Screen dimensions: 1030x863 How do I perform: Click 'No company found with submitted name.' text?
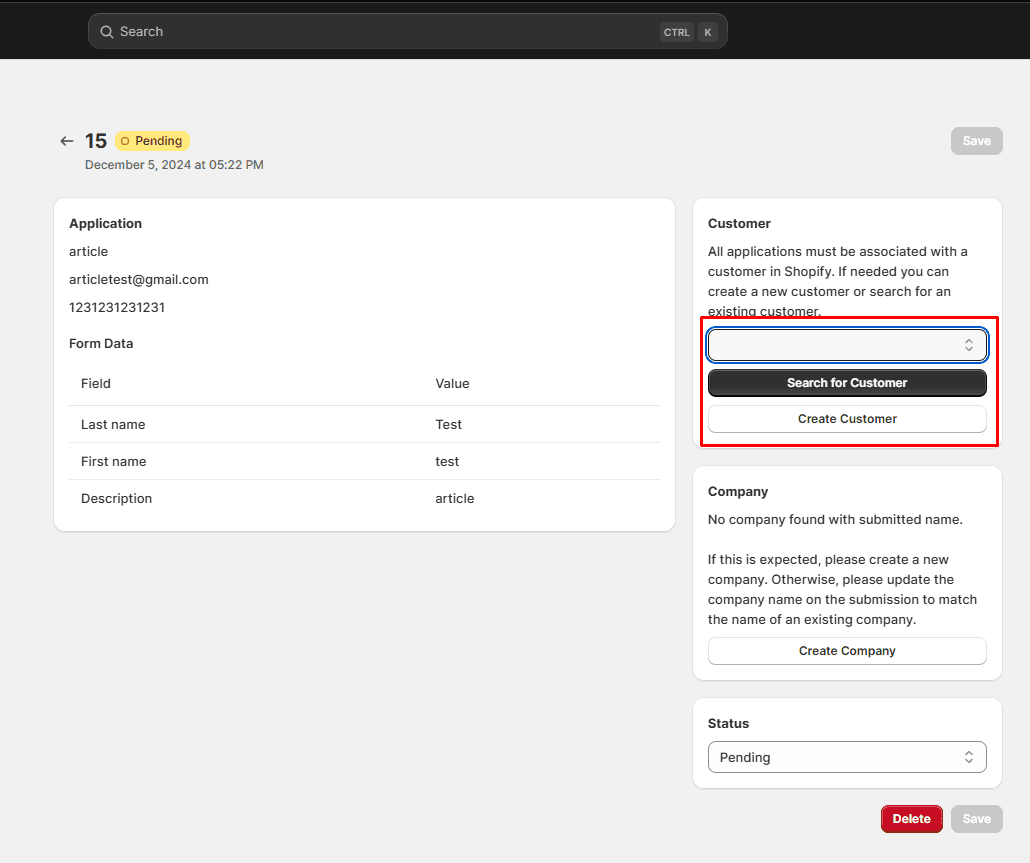835,520
